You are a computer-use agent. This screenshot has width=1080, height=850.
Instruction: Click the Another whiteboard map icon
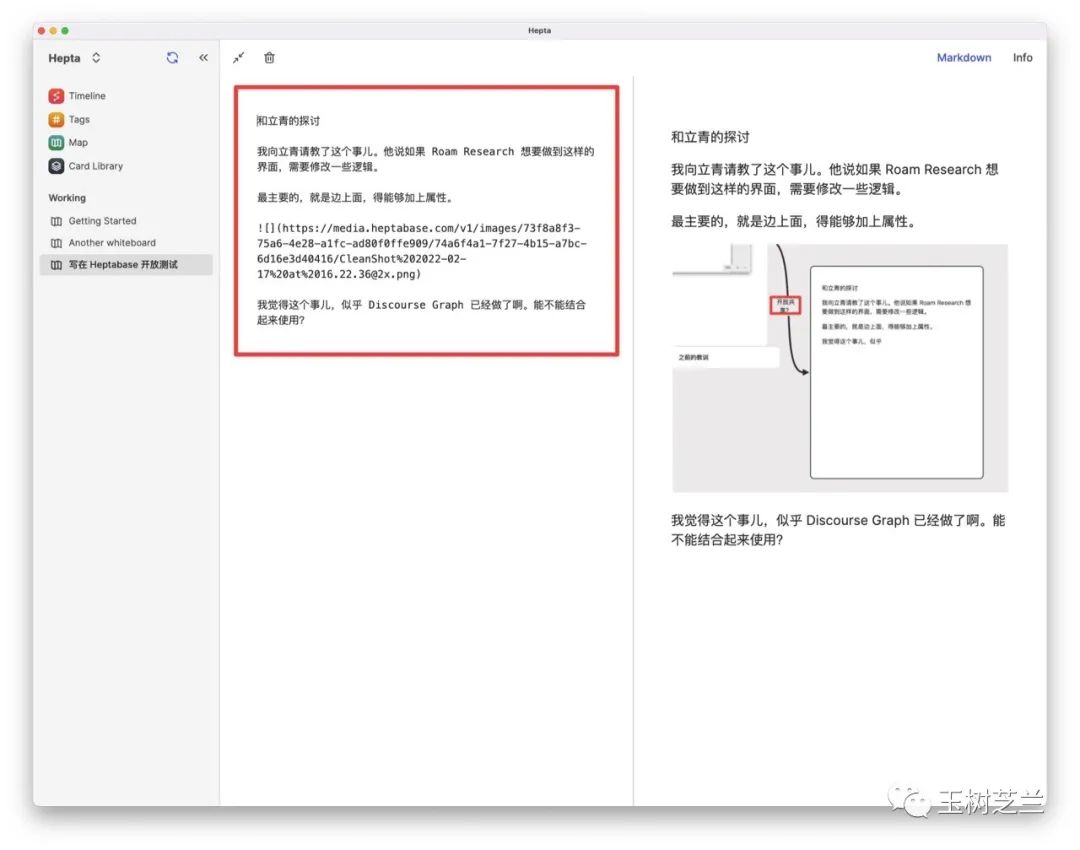click(56, 243)
